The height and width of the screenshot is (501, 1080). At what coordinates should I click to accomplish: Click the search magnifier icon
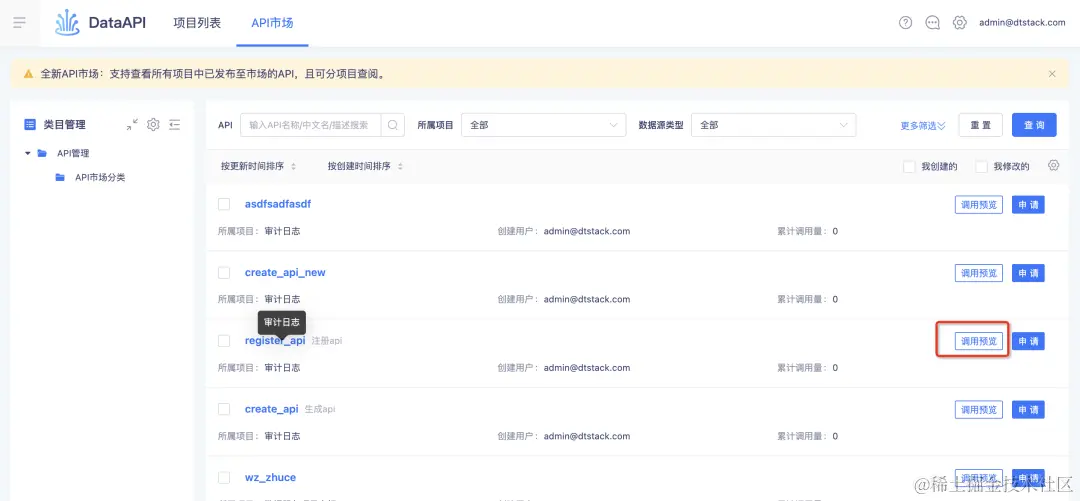[393, 125]
